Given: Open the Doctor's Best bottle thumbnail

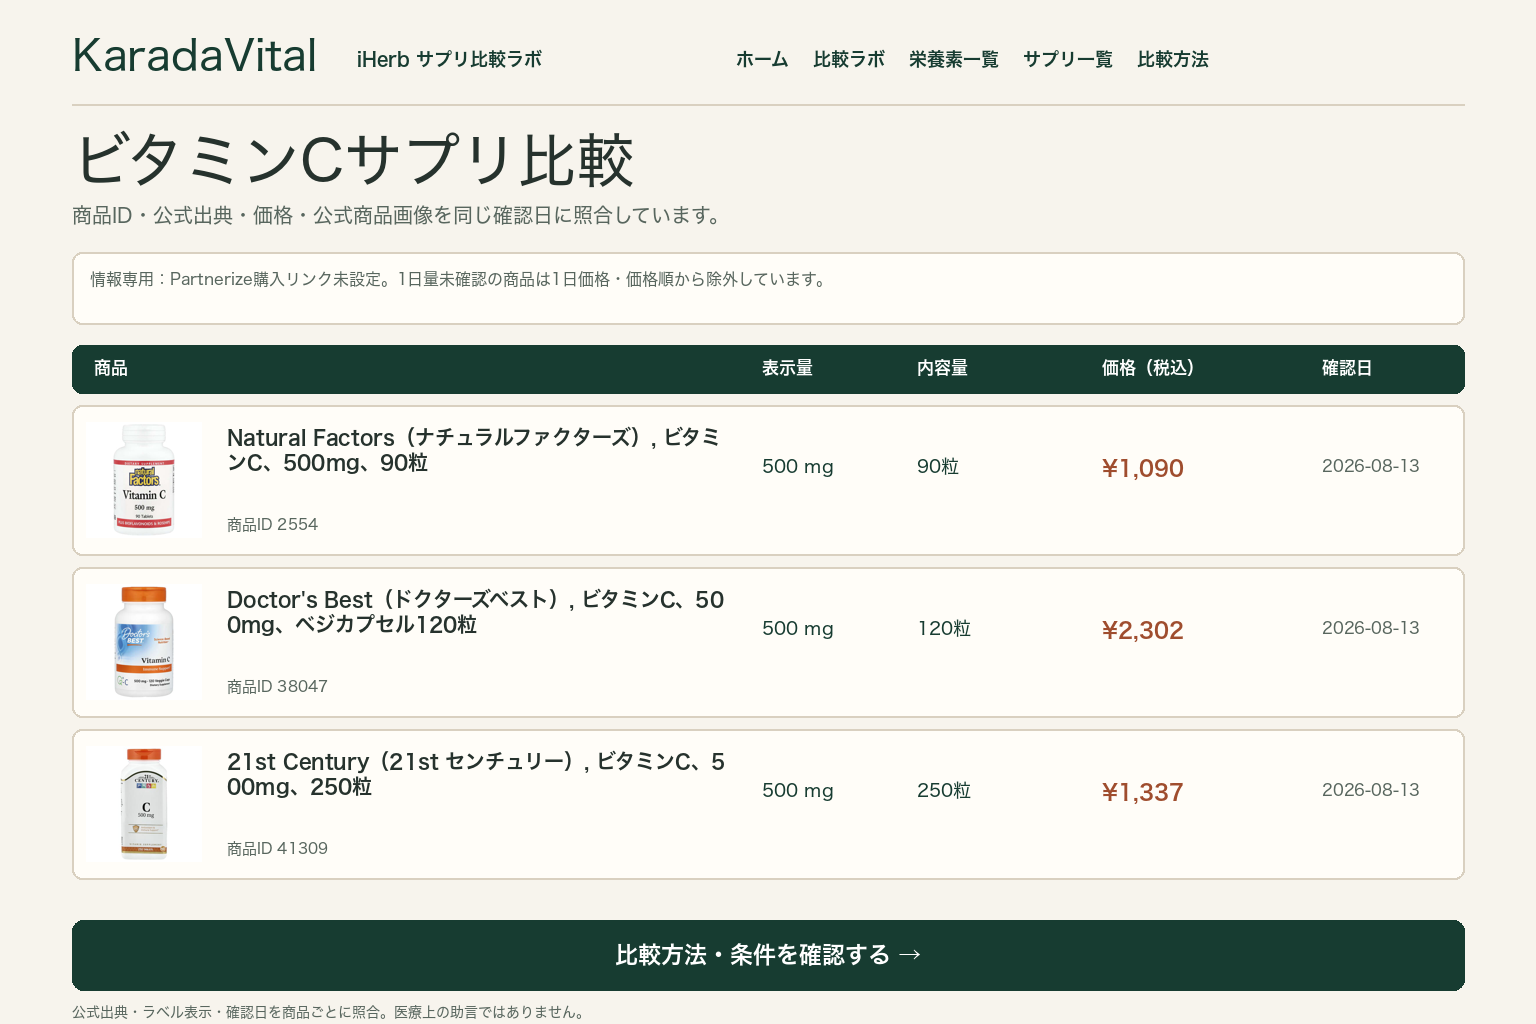Looking at the screenshot, I should pyautogui.click(x=144, y=642).
